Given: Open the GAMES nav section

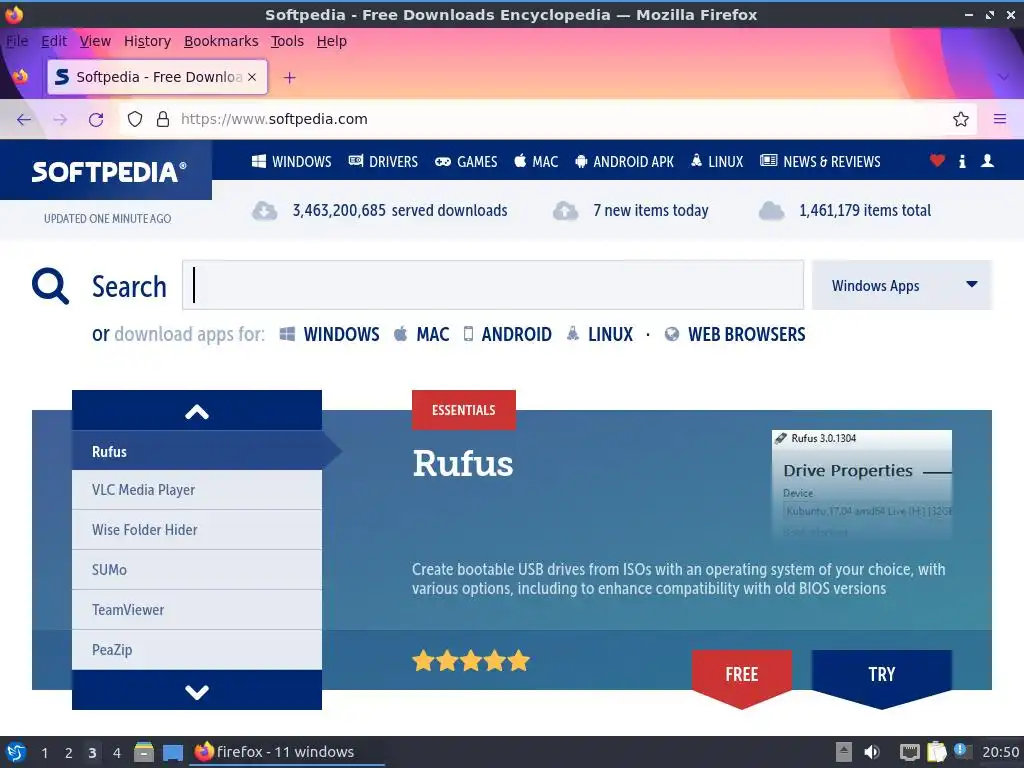Looking at the screenshot, I should click(466, 161).
